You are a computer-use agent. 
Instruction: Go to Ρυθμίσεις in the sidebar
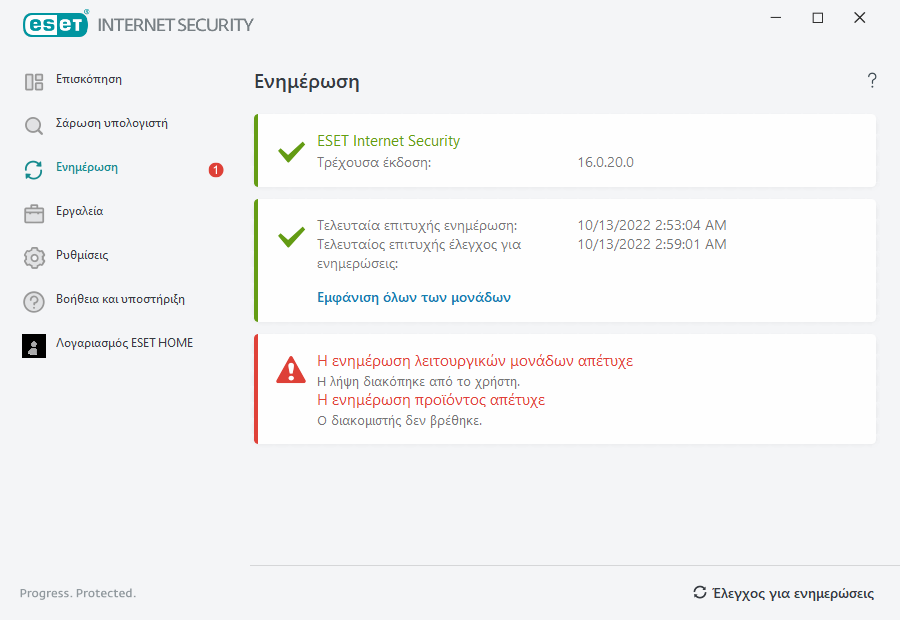tap(82, 256)
